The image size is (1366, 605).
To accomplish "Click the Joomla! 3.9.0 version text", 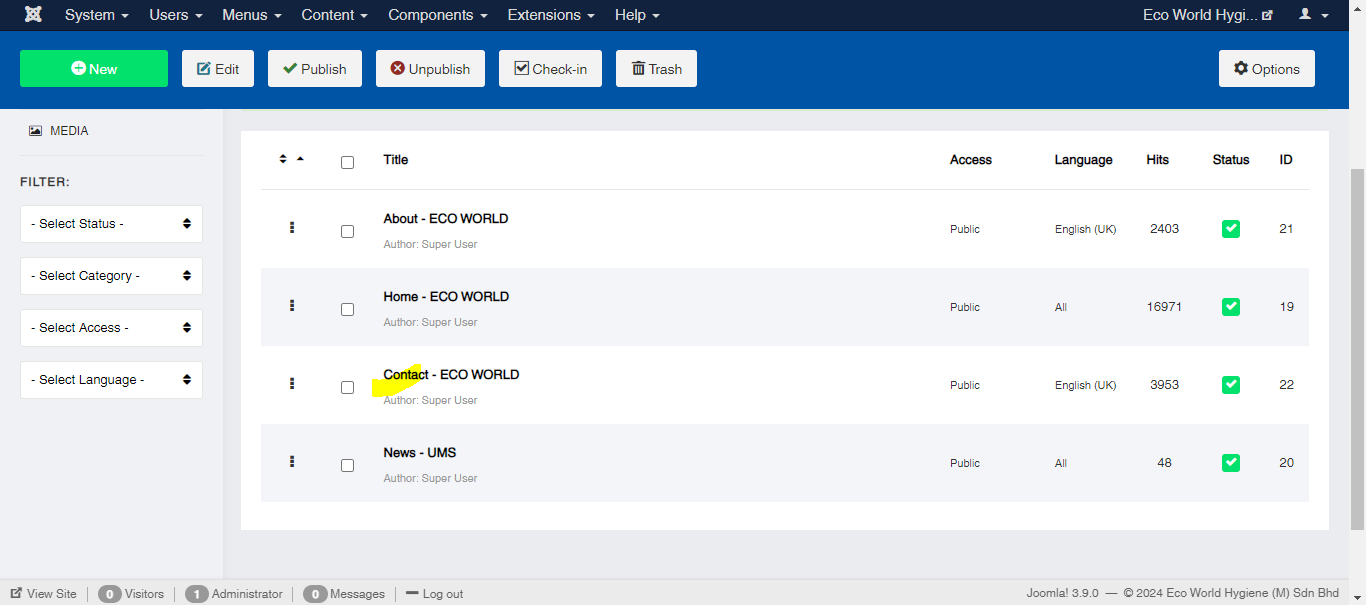I will coord(1062,593).
